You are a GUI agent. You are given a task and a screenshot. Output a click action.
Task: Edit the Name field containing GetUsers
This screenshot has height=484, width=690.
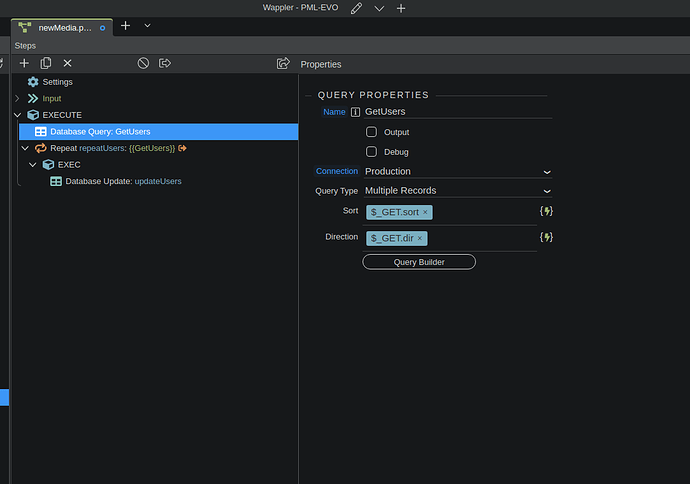458,112
